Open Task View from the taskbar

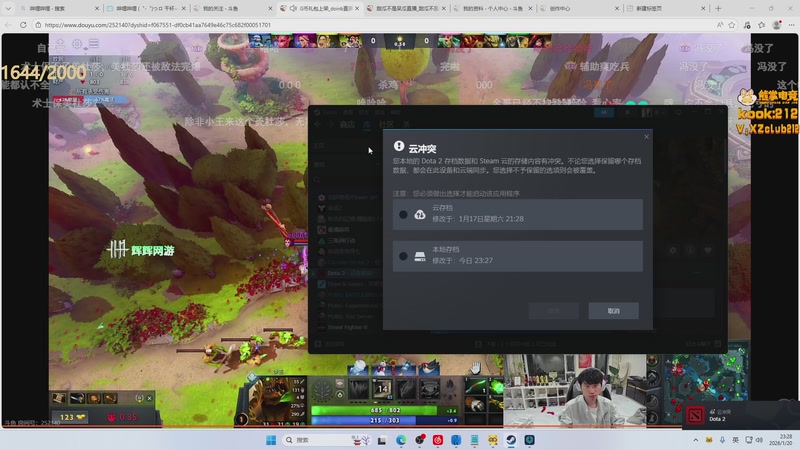click(382, 440)
